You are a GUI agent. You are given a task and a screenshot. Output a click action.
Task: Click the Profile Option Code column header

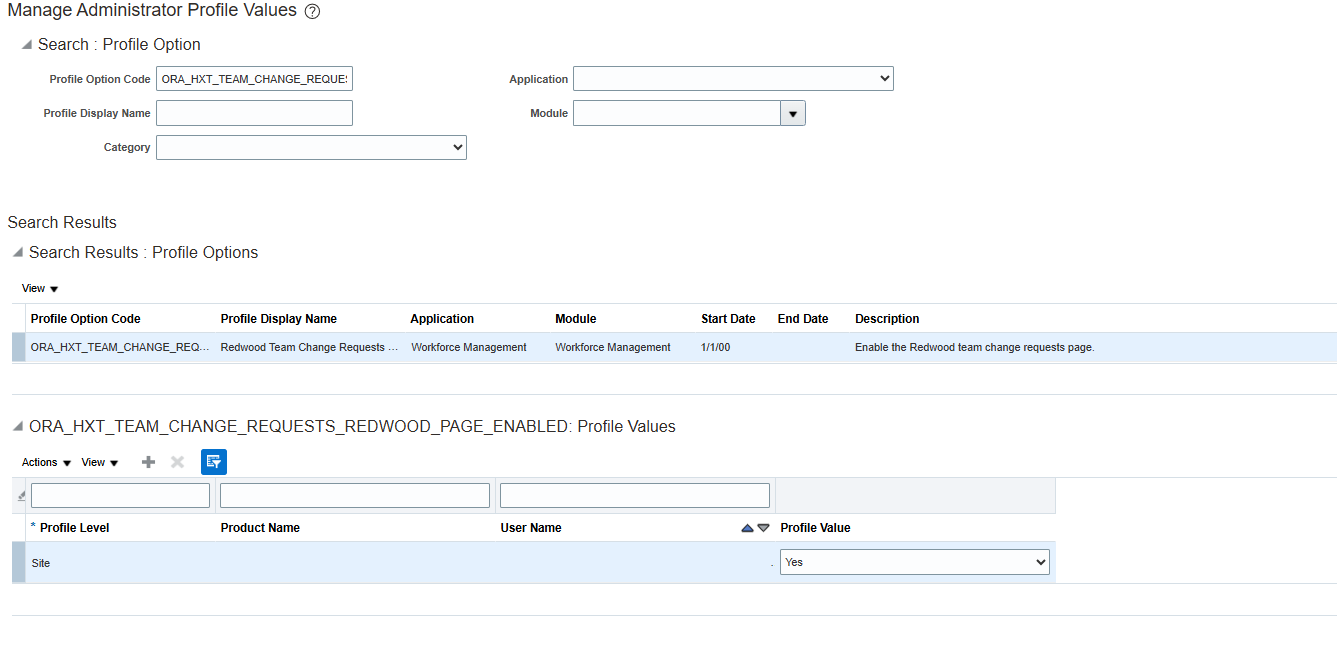tap(86, 319)
